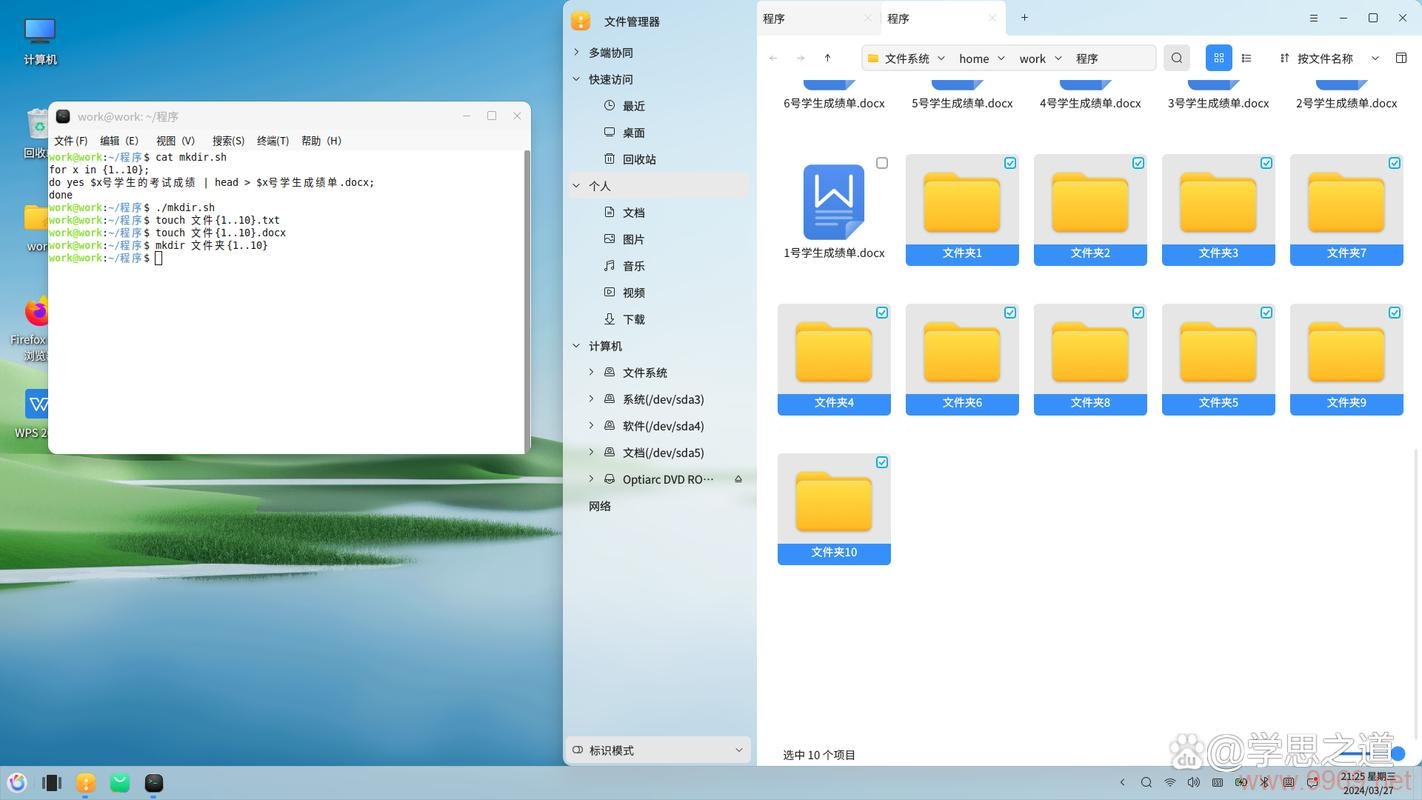Open the green app store taskbar icon
Screen dimensions: 1422x800
120,783
